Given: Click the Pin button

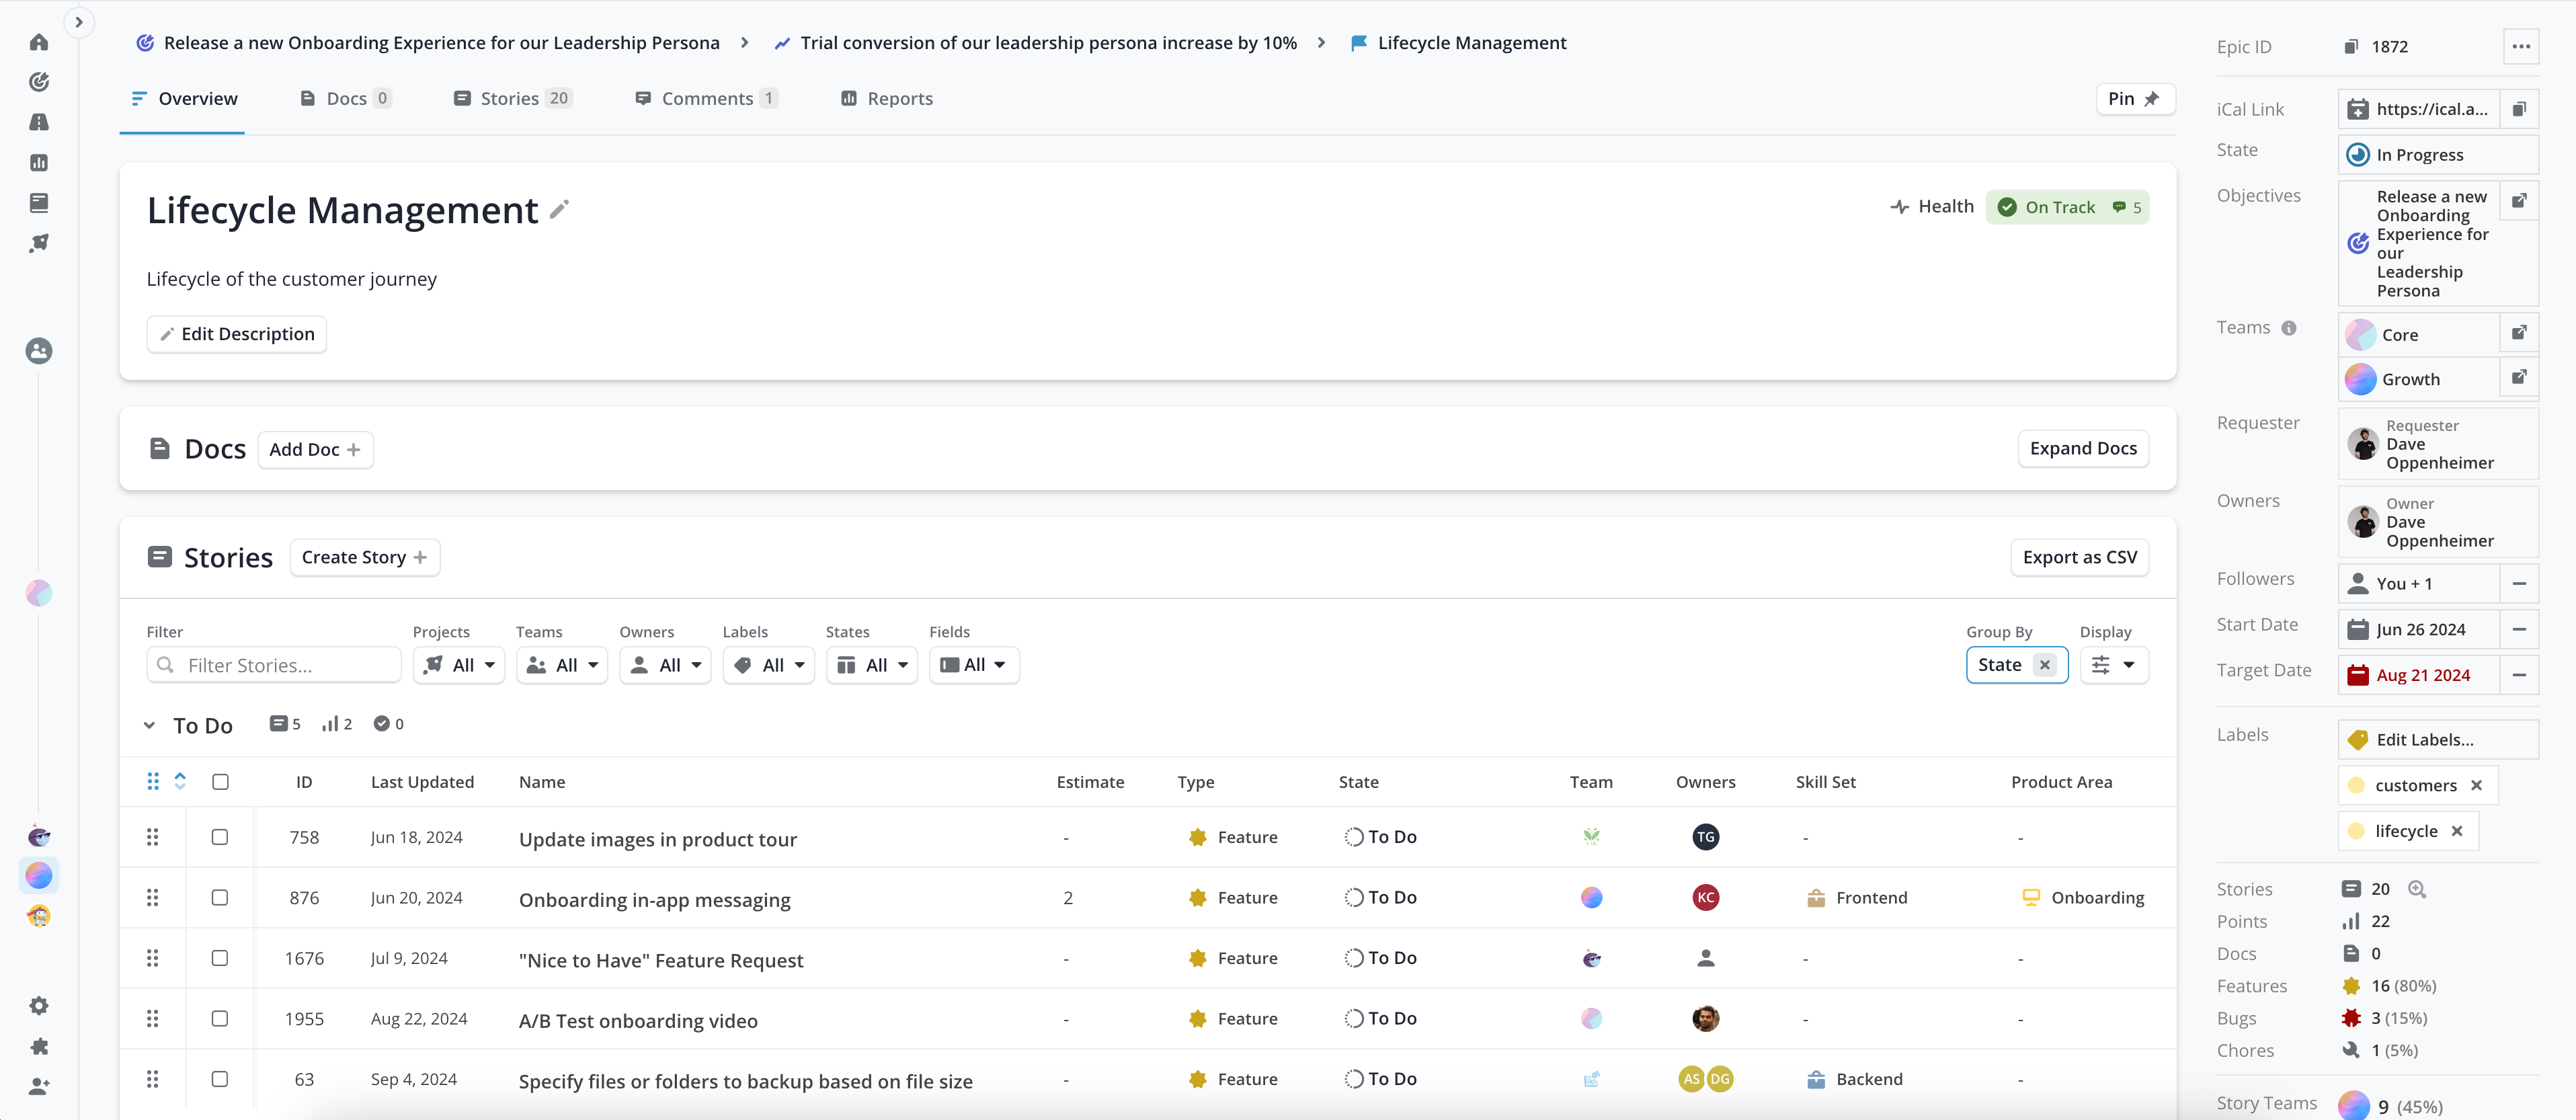Looking at the screenshot, I should (2134, 98).
